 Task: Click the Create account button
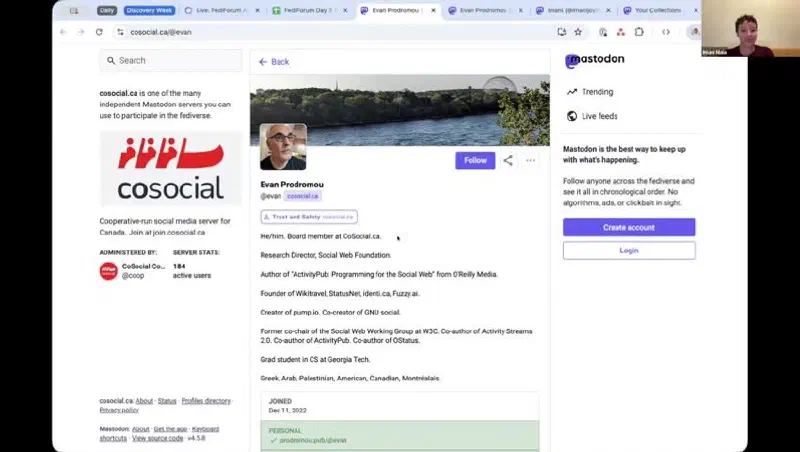pos(629,227)
